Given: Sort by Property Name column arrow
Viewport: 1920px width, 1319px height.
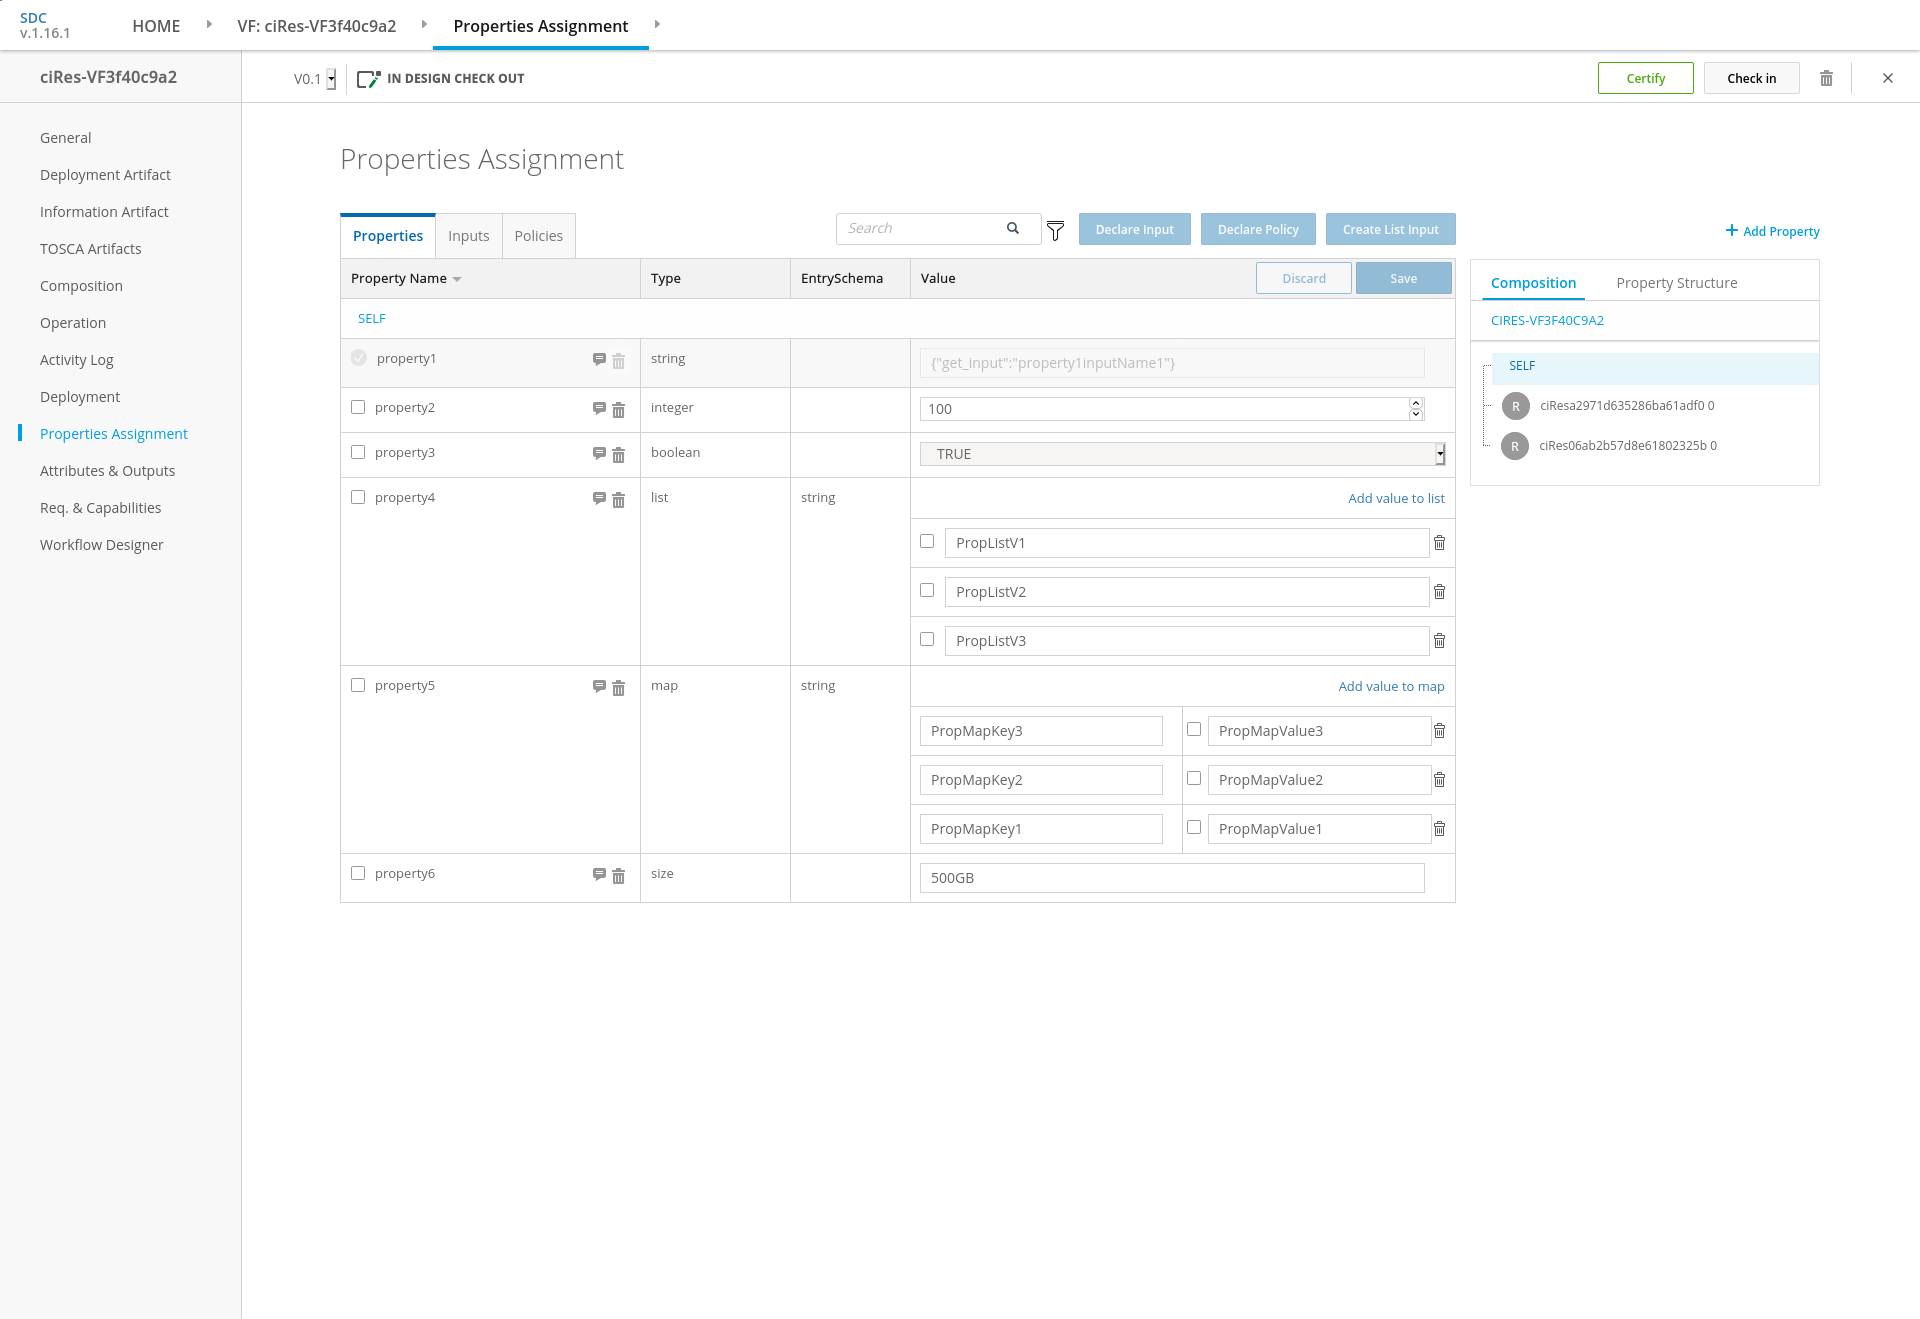Looking at the screenshot, I should (457, 279).
